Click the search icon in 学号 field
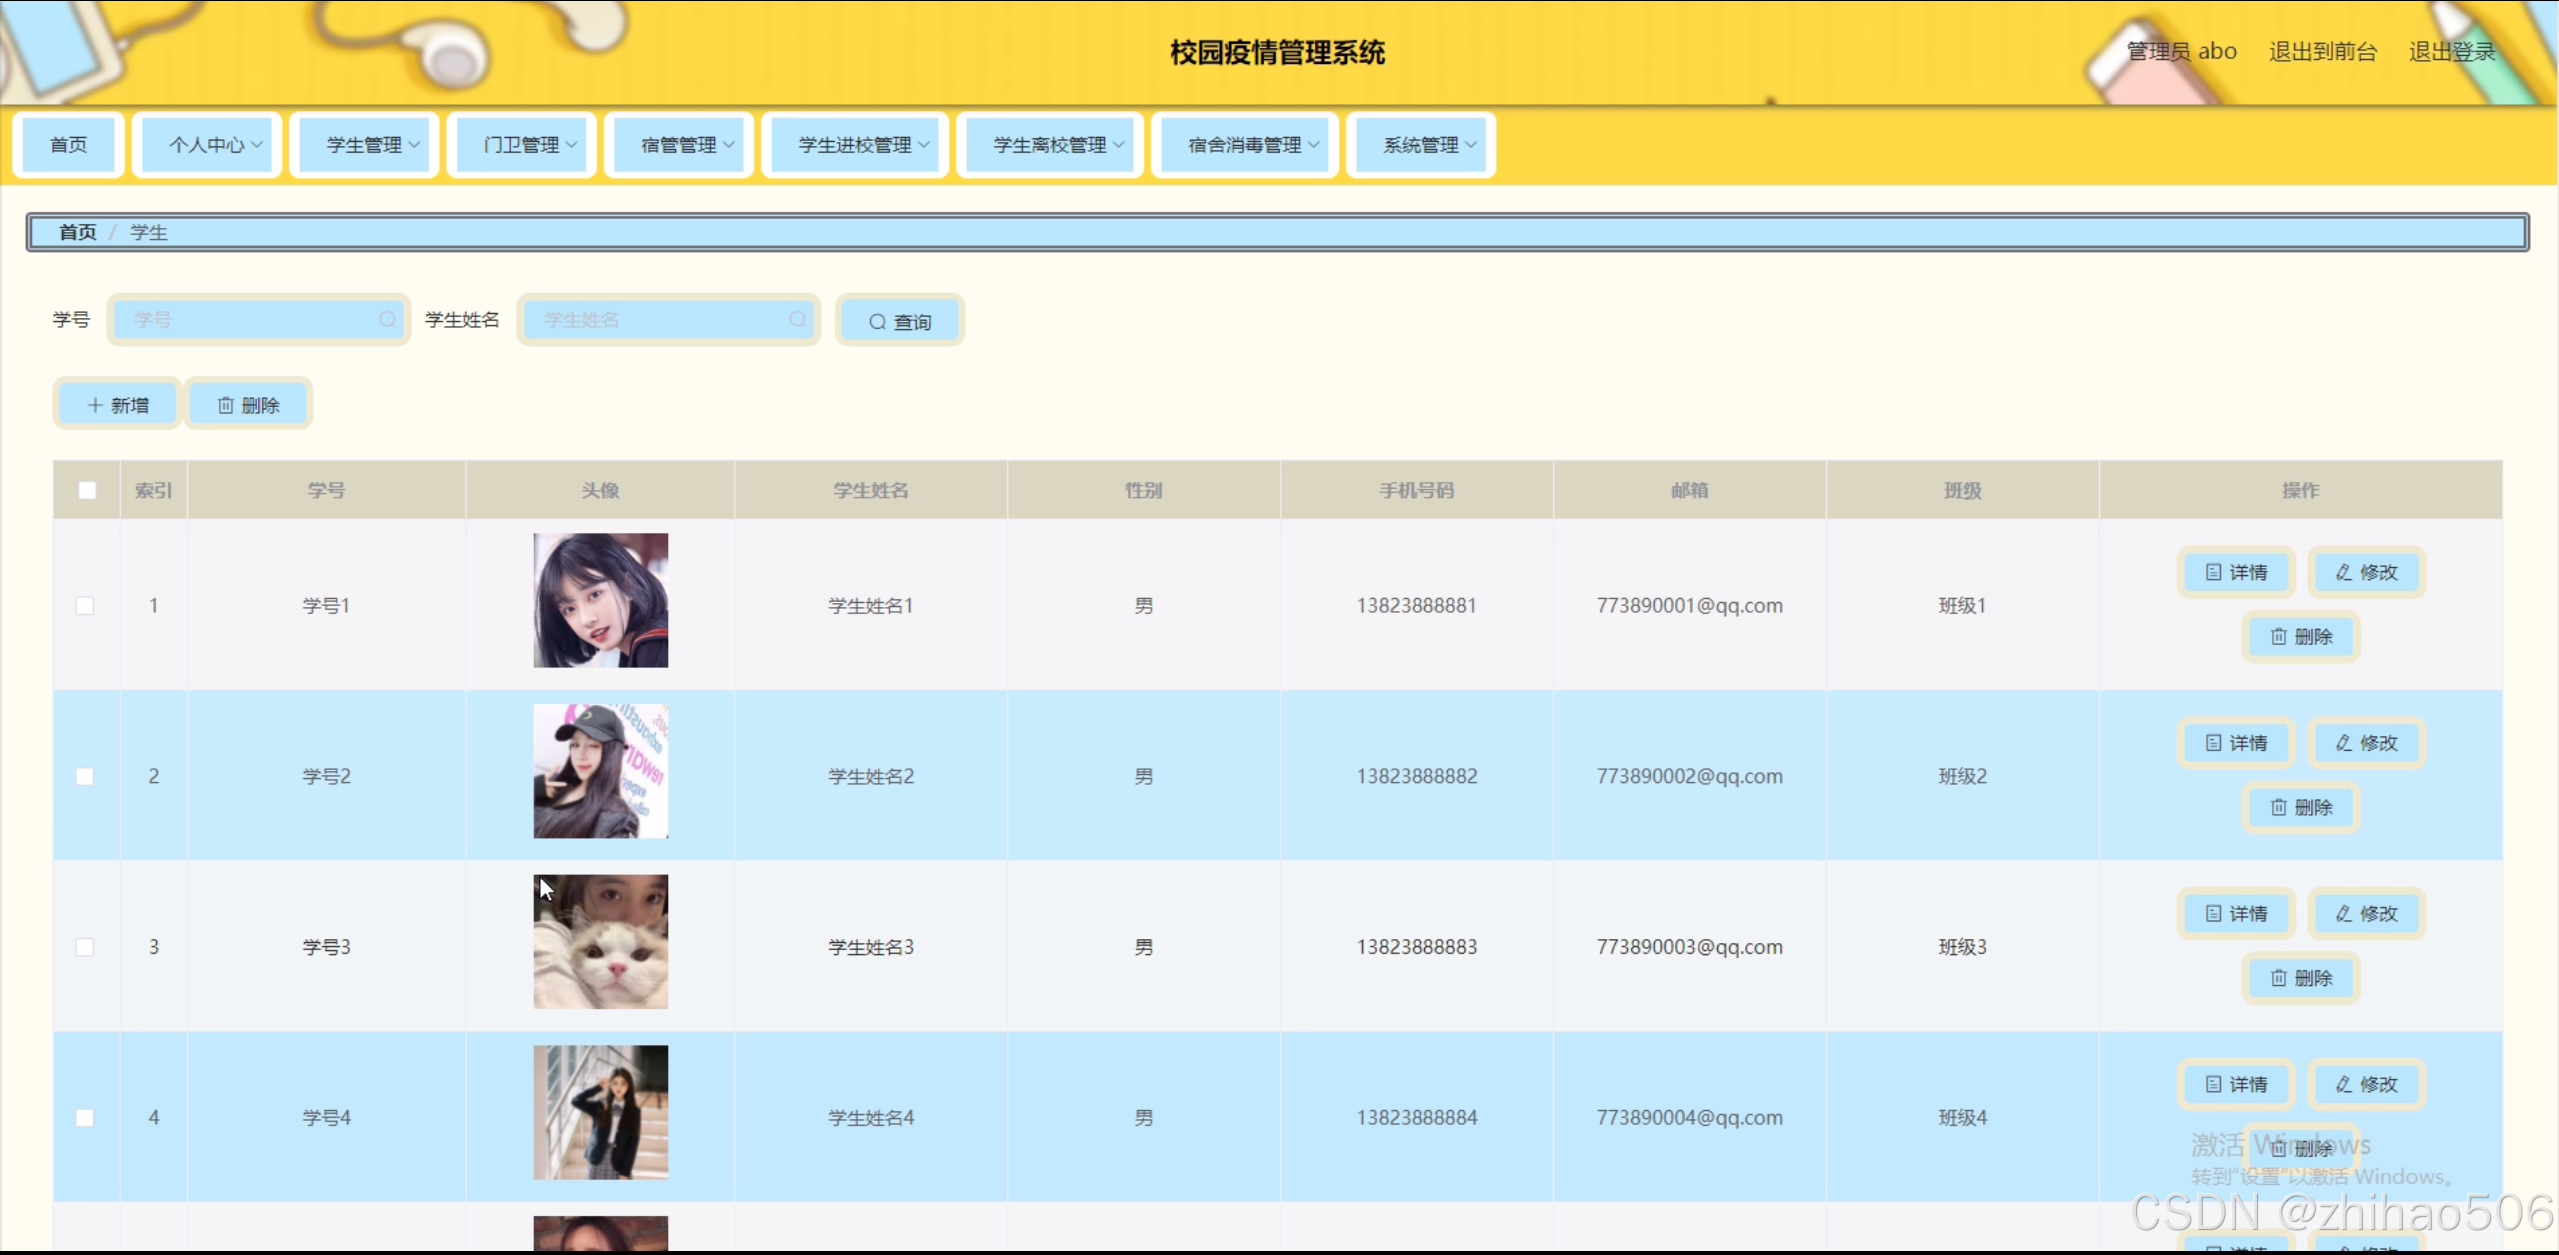The height and width of the screenshot is (1255, 2559). click(x=386, y=319)
